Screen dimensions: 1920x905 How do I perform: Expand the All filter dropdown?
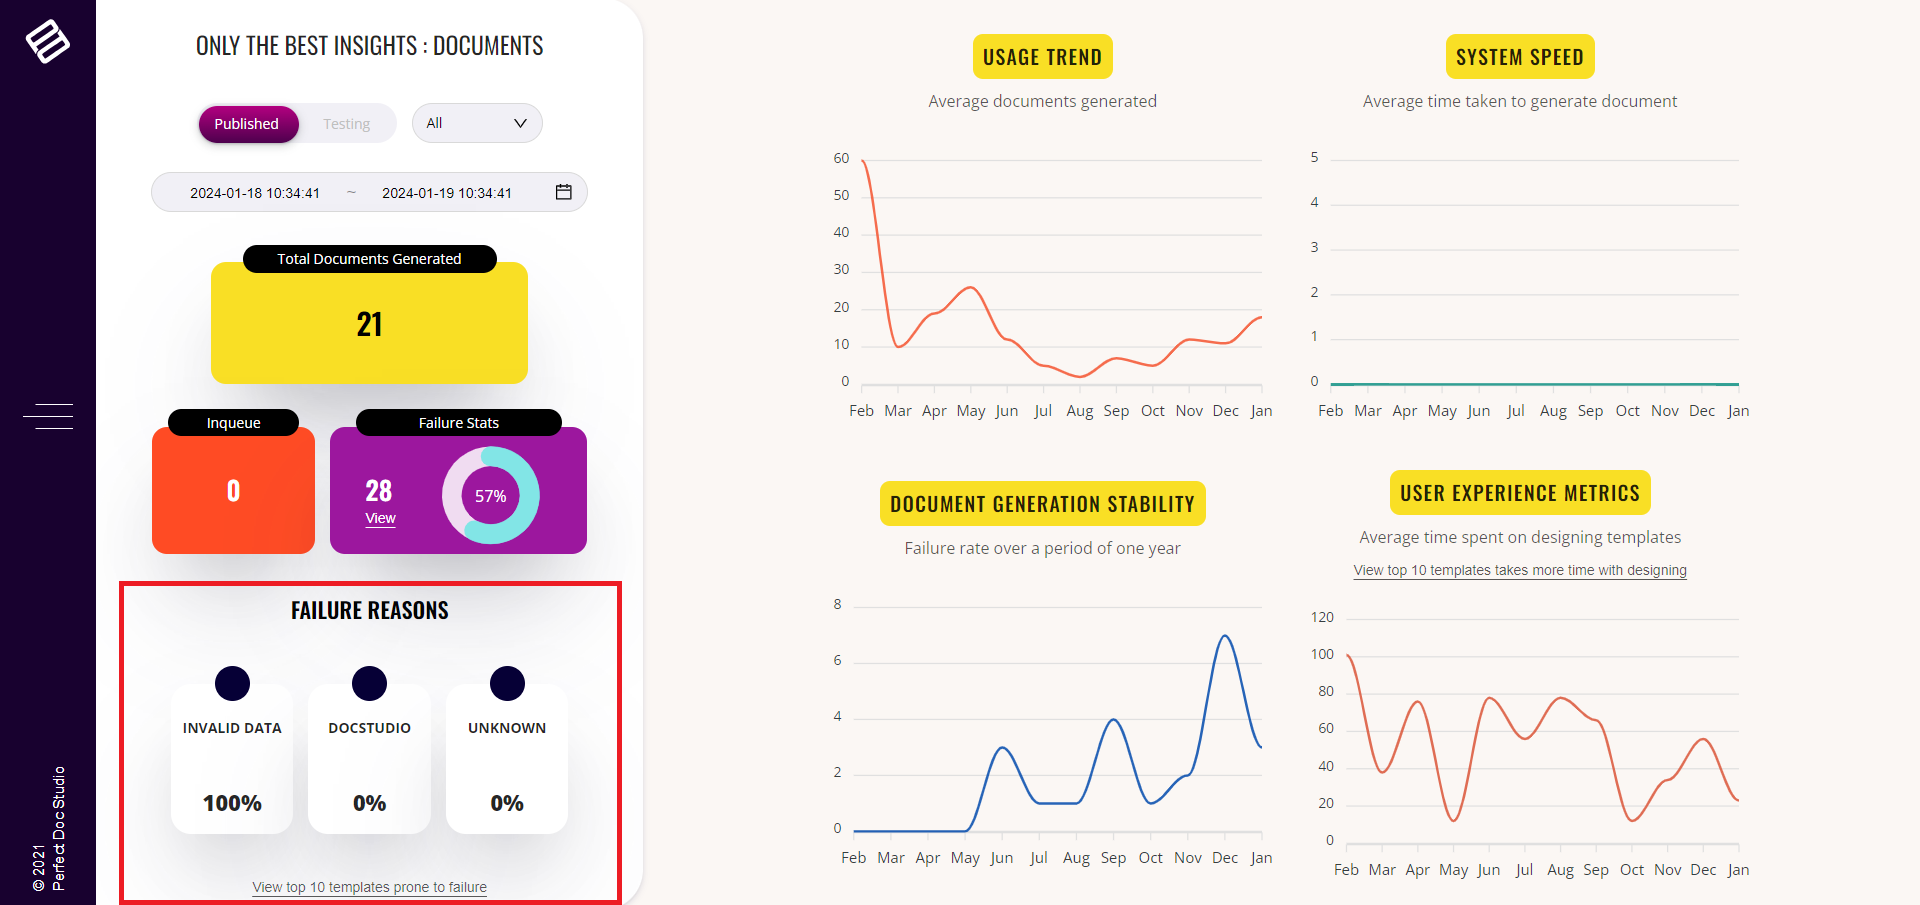tap(476, 123)
